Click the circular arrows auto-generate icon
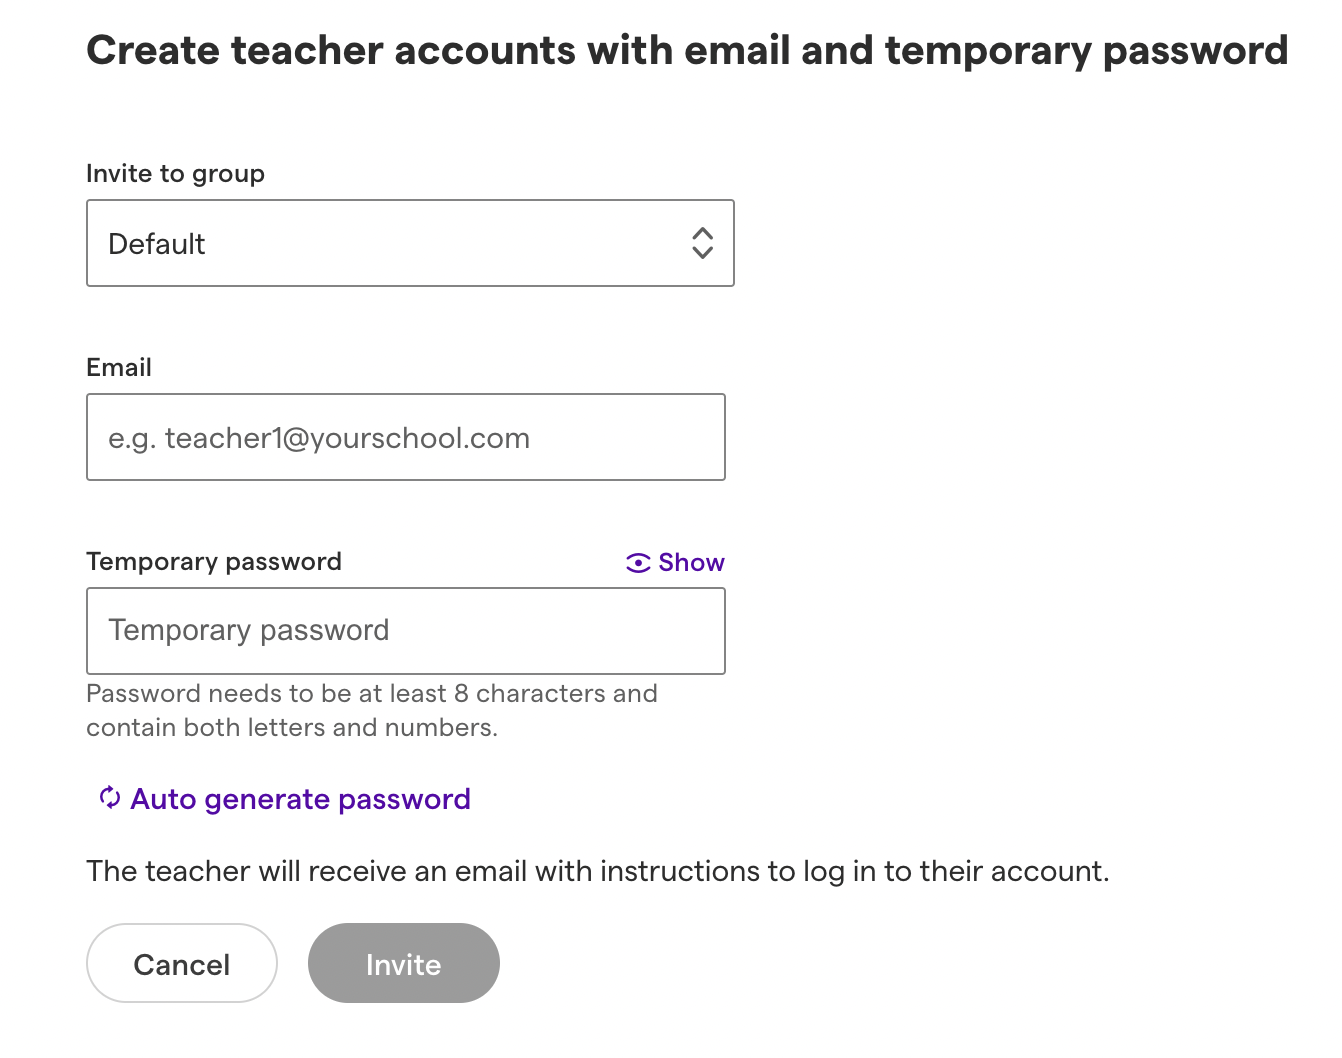This screenshot has width=1342, height=1058. (110, 798)
